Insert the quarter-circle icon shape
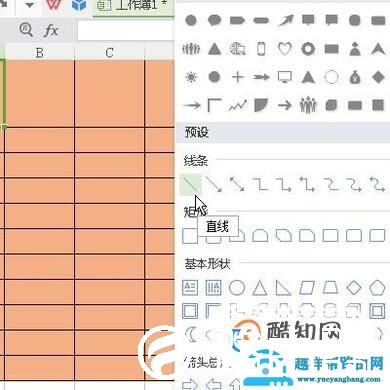The image size is (390, 390). click(261, 106)
